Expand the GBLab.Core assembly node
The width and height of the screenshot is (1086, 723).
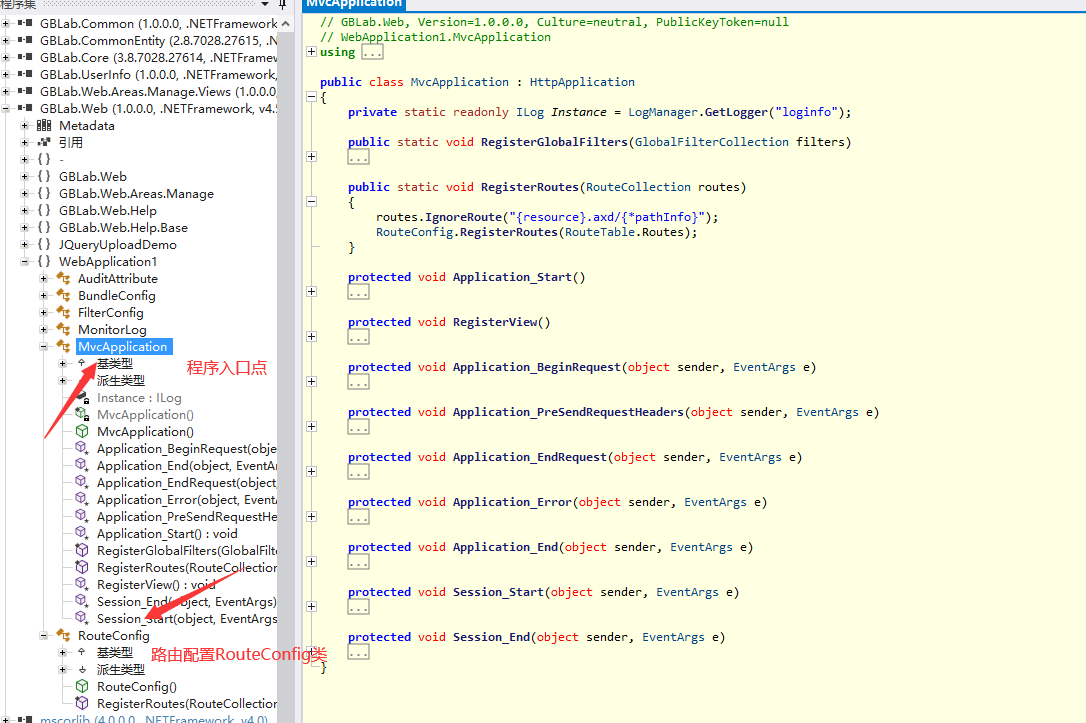coord(6,58)
